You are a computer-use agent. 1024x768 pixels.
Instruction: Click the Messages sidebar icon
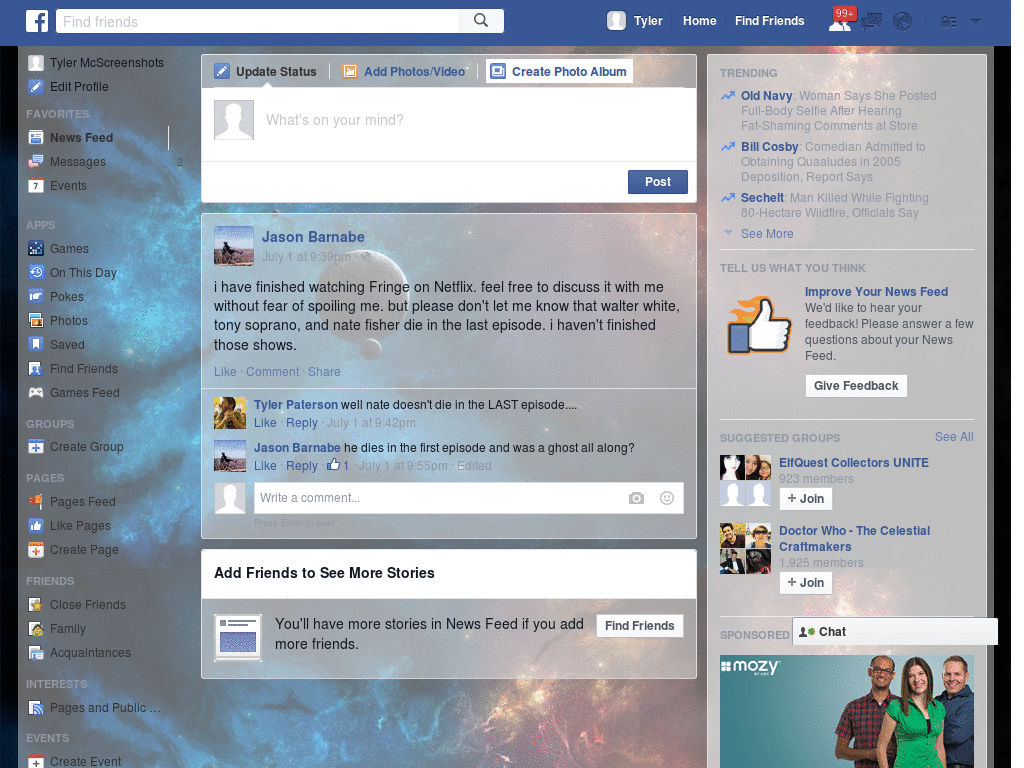click(36, 161)
